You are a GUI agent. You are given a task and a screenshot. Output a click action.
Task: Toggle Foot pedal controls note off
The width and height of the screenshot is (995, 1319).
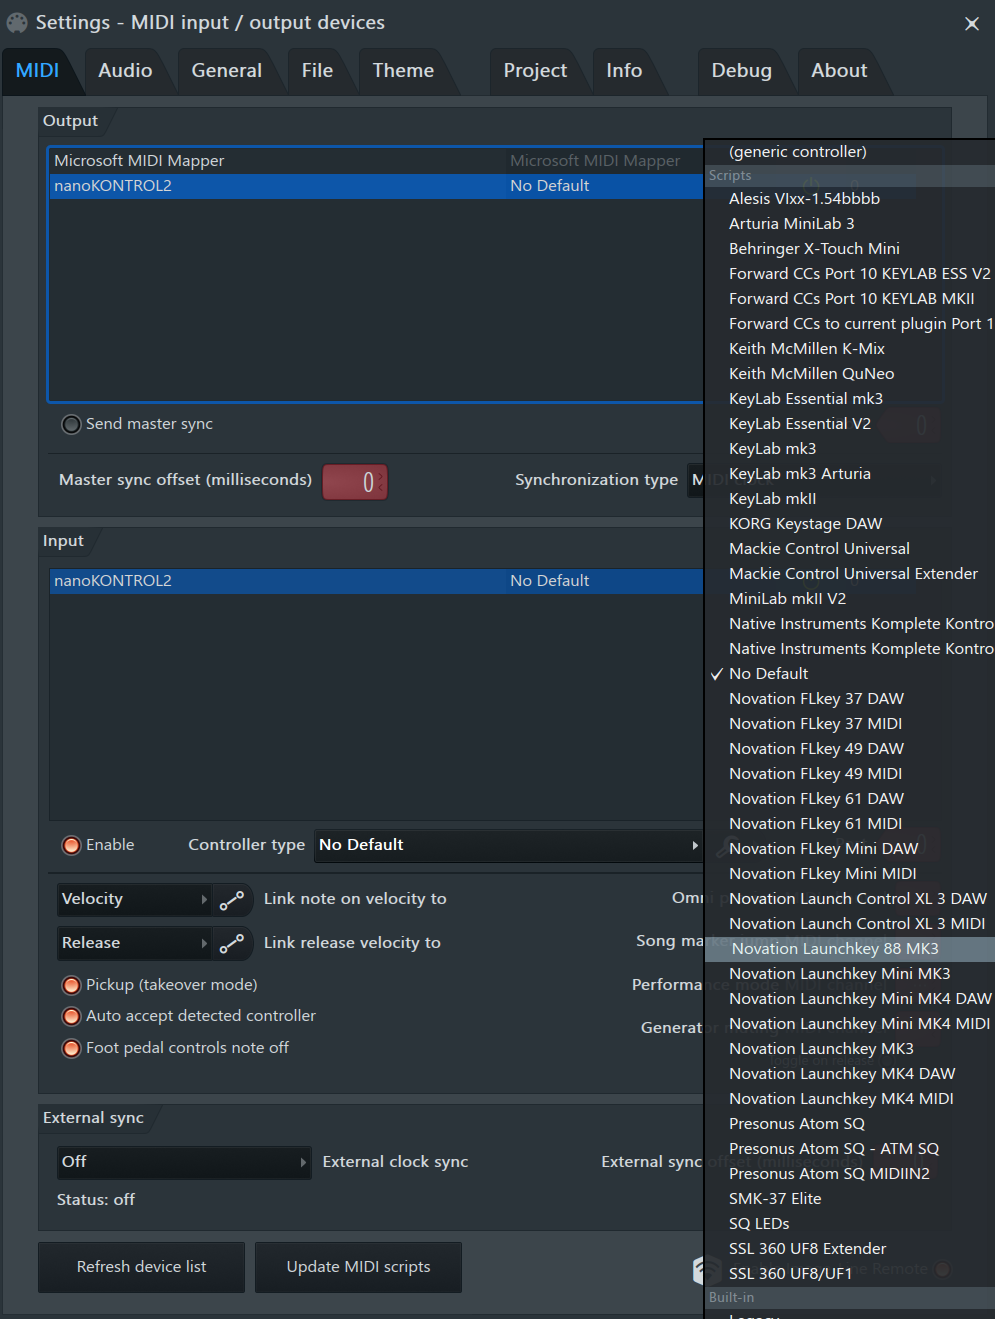tap(71, 1048)
